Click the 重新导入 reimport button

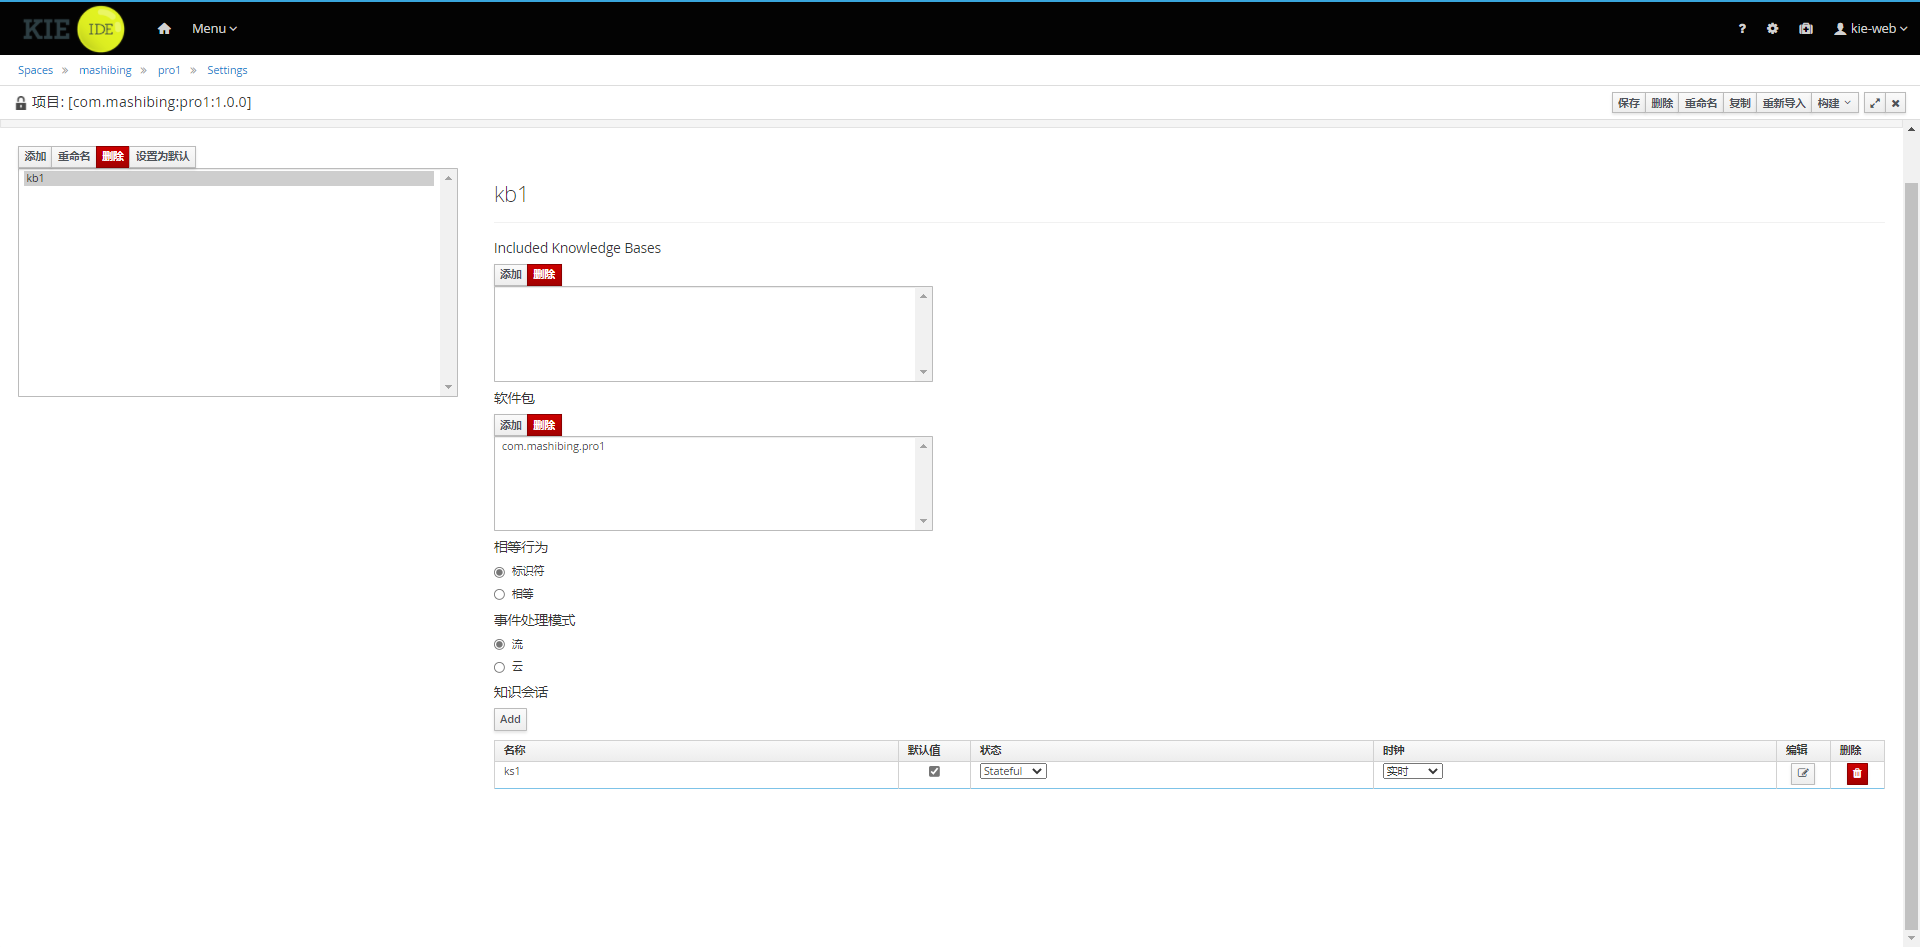1784,103
